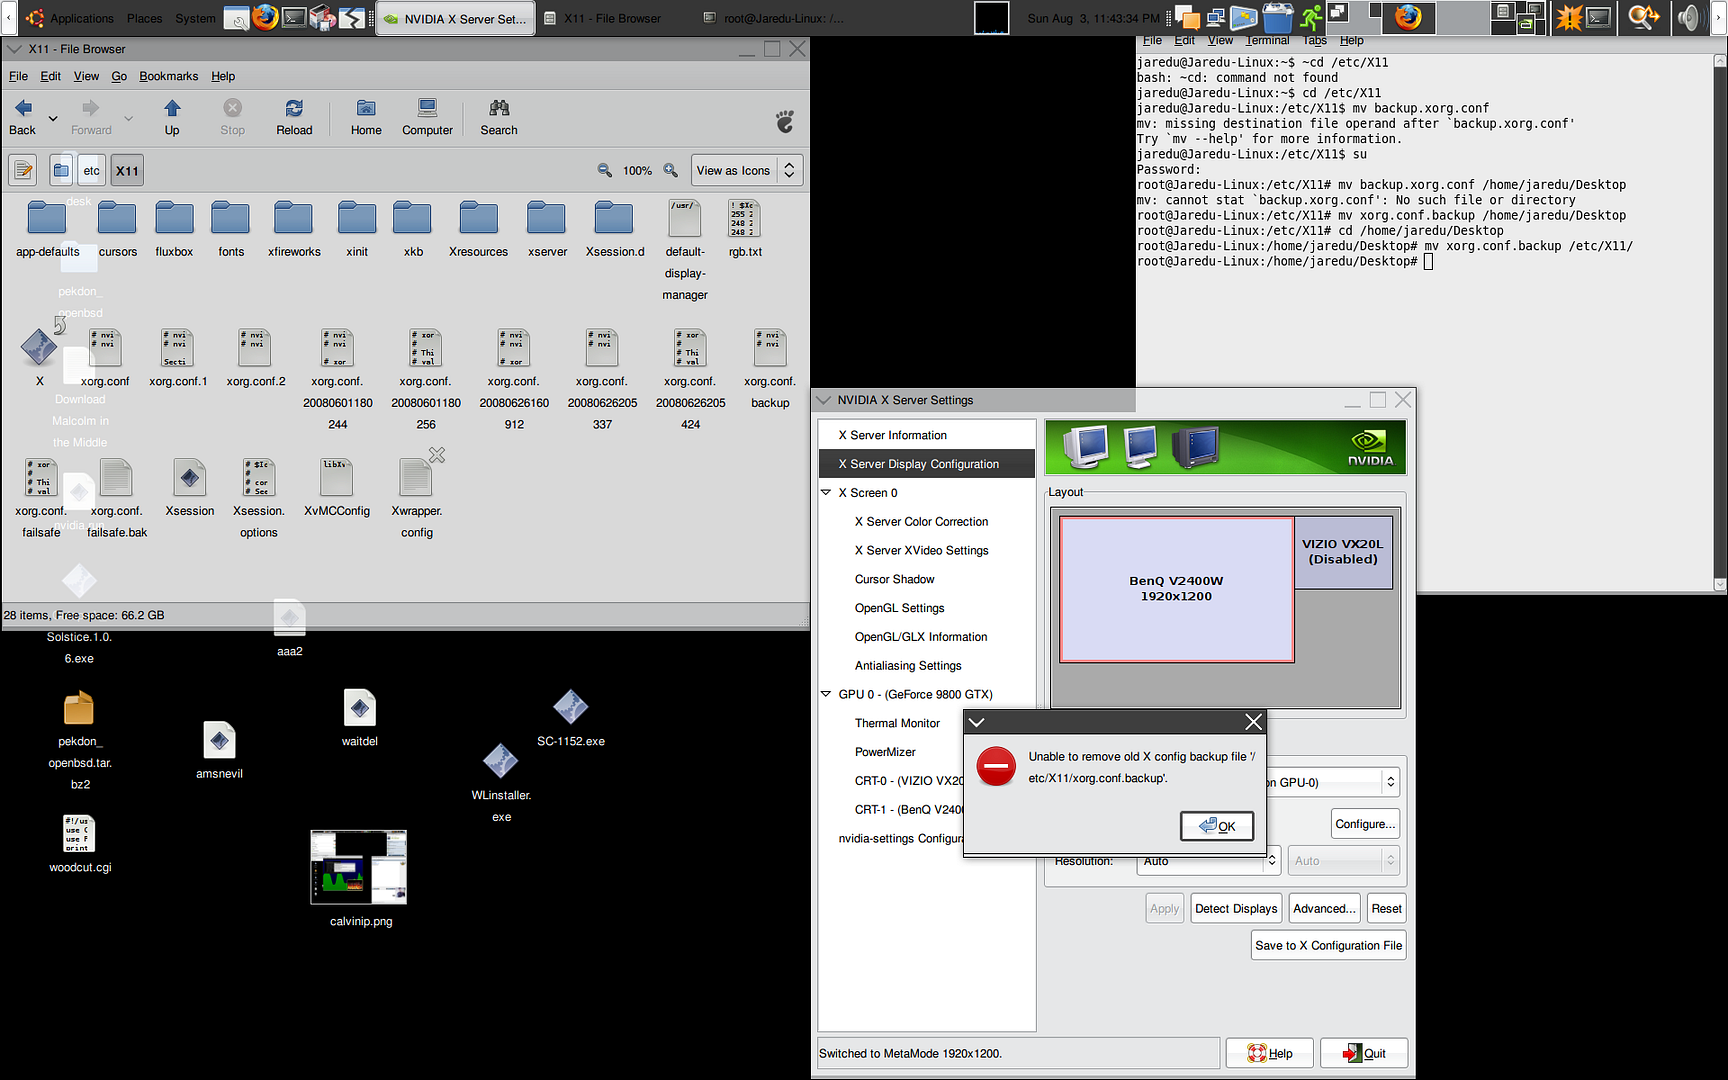Click Save to X Configuration File

coord(1328,945)
